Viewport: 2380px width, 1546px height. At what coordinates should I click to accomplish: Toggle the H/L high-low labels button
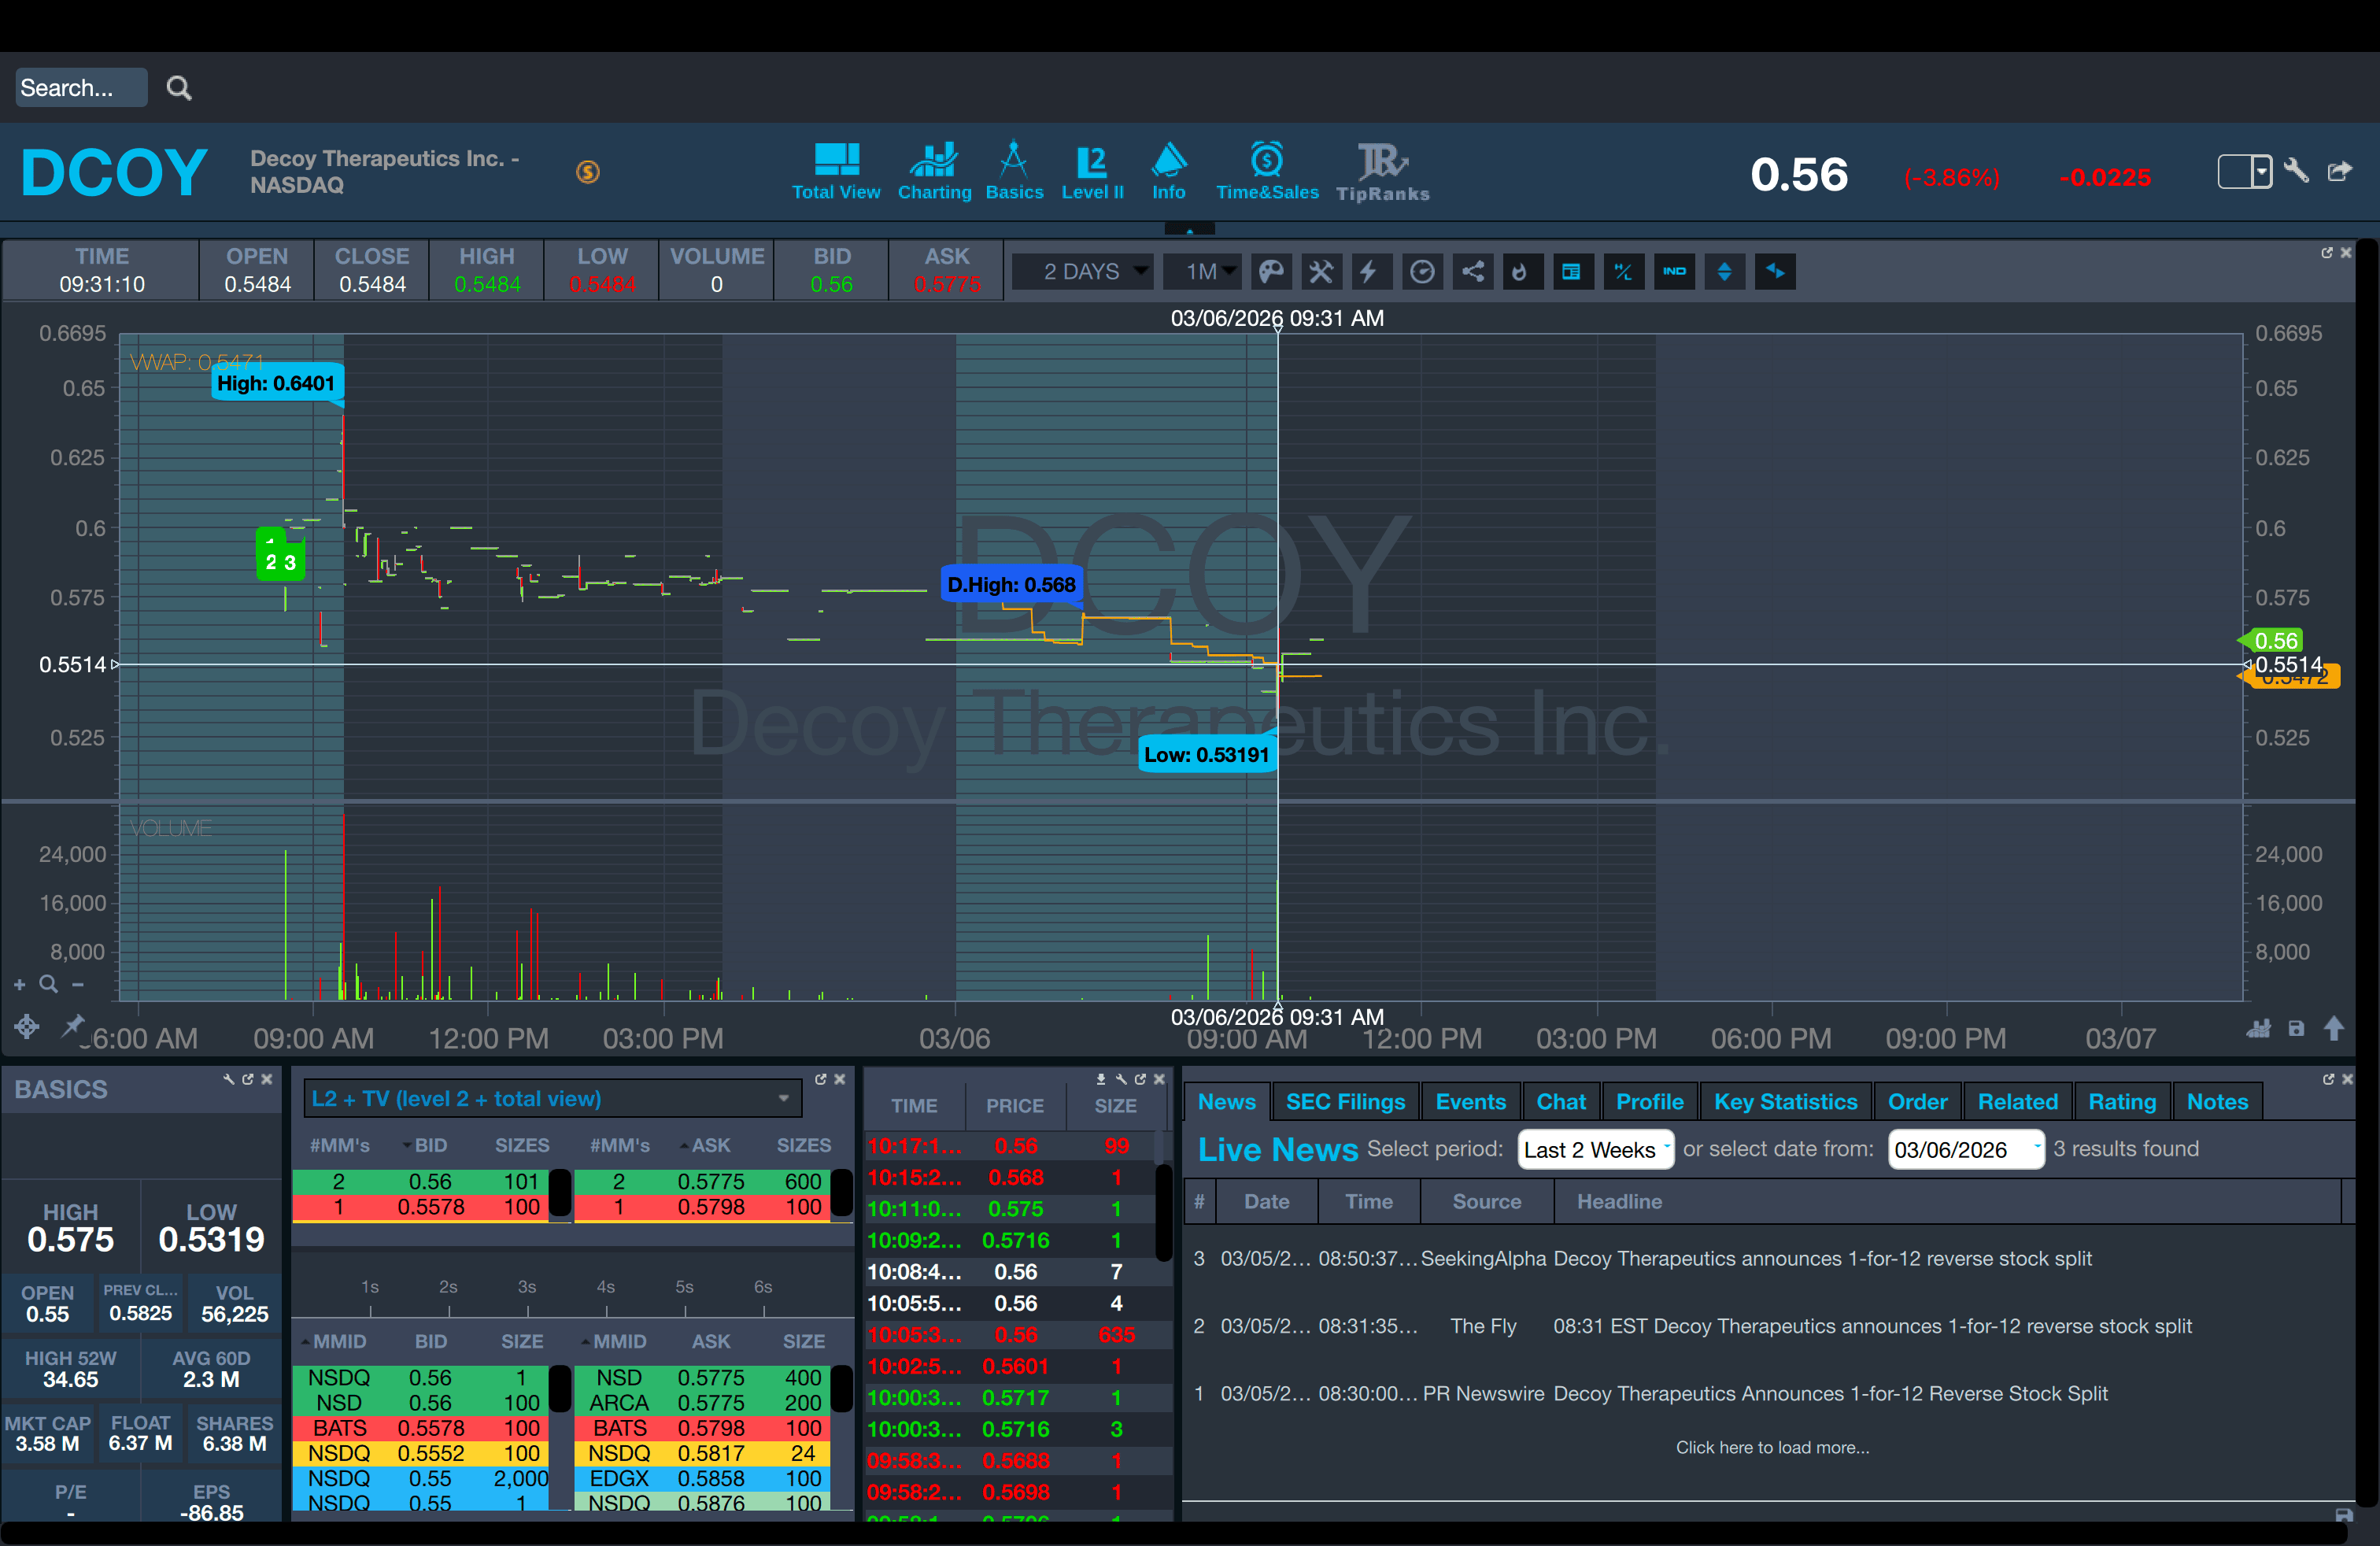(x=1623, y=272)
